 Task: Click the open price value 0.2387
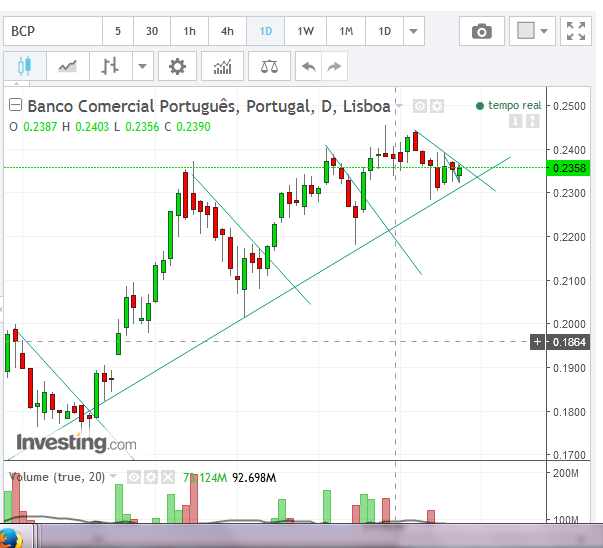[40, 127]
